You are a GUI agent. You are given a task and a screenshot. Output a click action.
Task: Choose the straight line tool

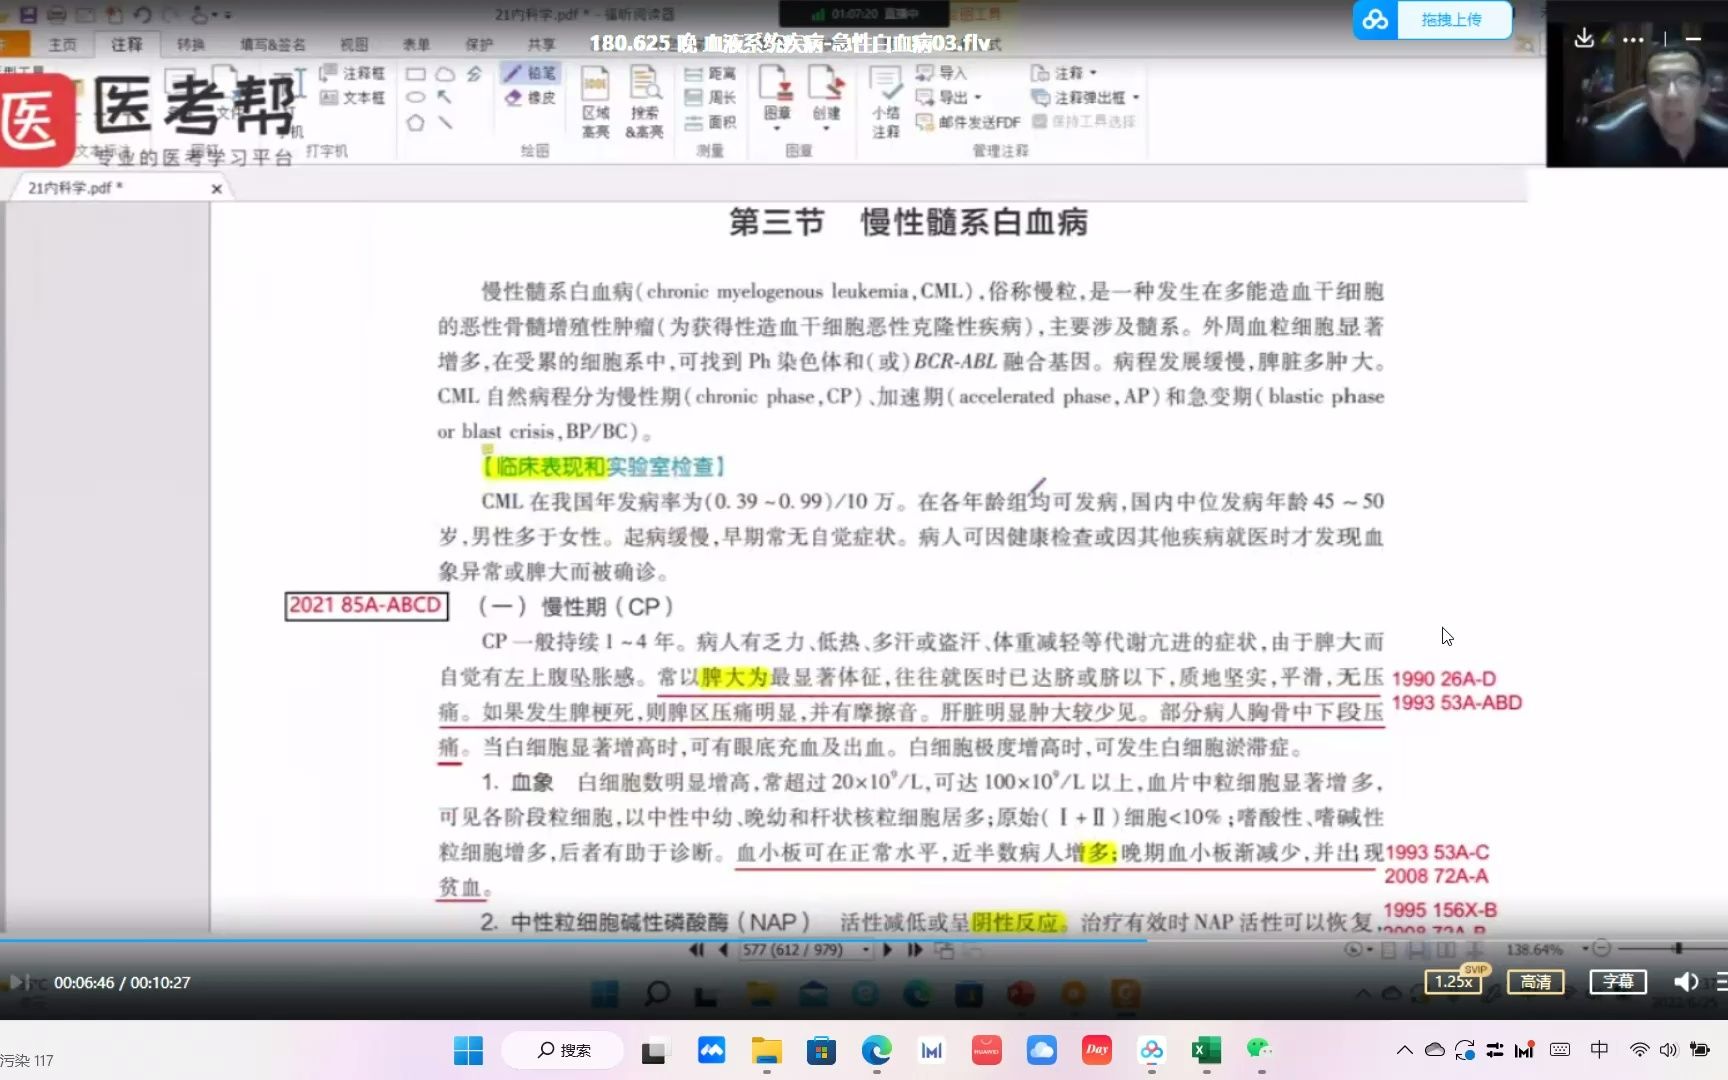coord(445,123)
